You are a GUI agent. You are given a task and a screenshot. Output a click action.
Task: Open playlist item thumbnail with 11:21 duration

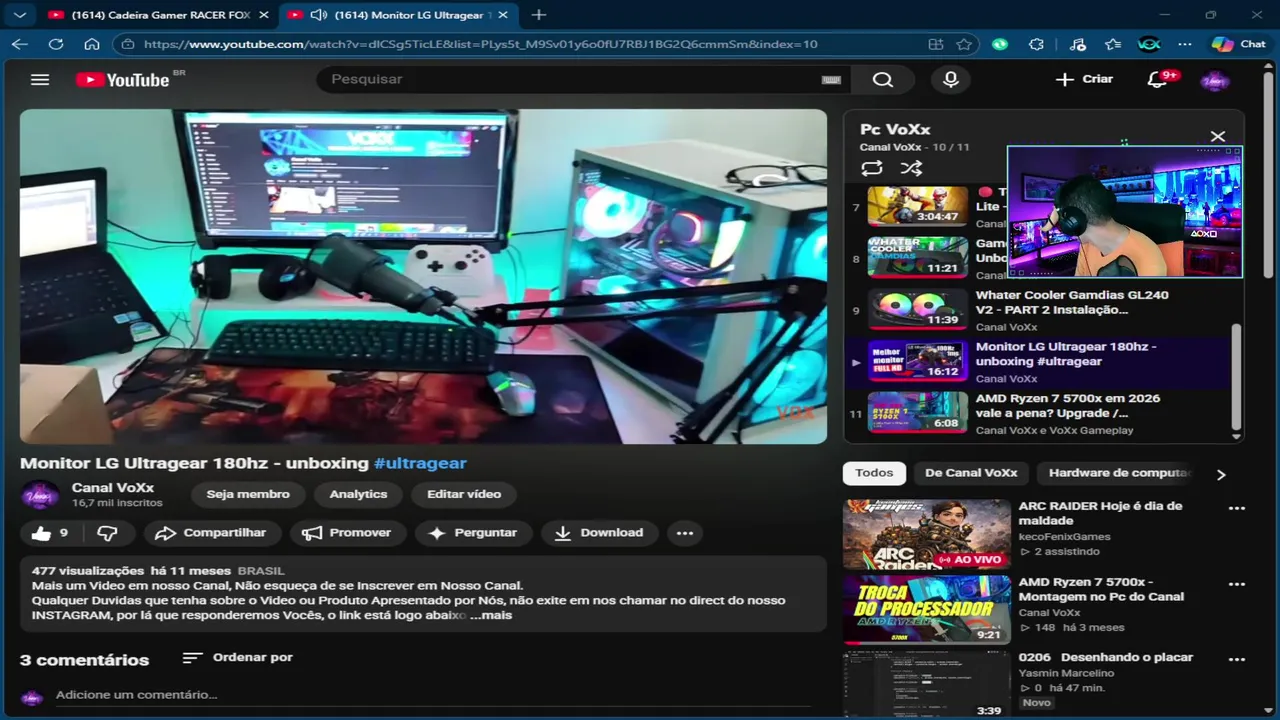tap(917, 257)
